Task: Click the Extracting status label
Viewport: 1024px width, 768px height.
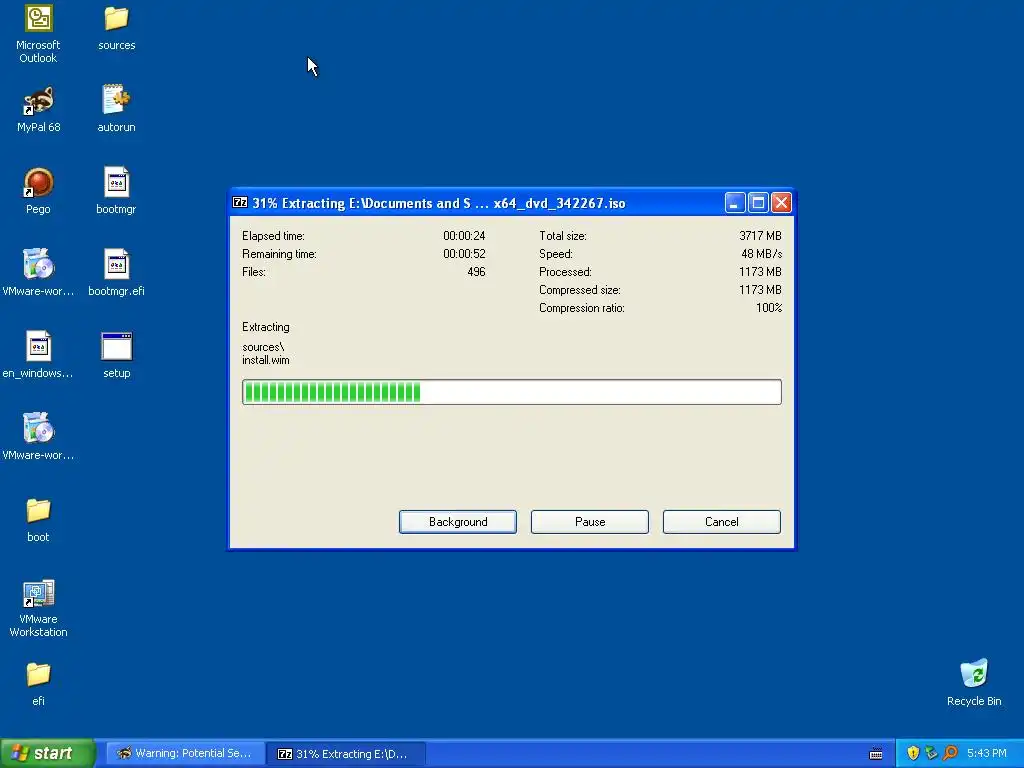Action: click(266, 327)
